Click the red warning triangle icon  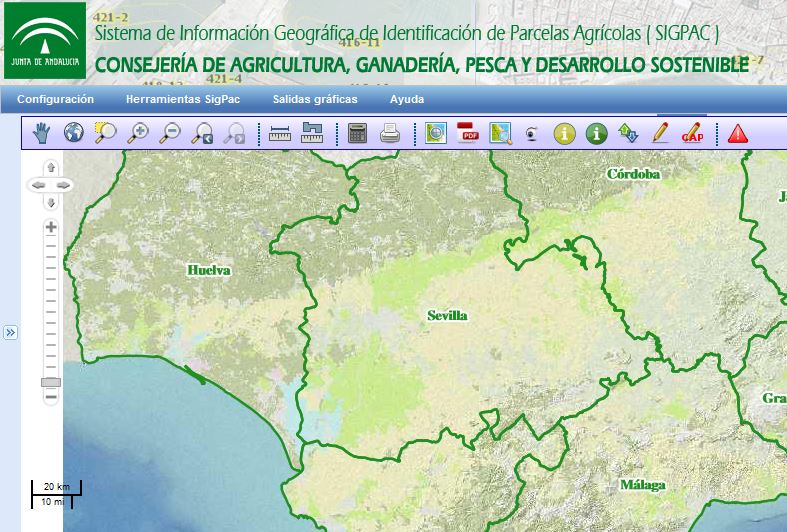[738, 132]
